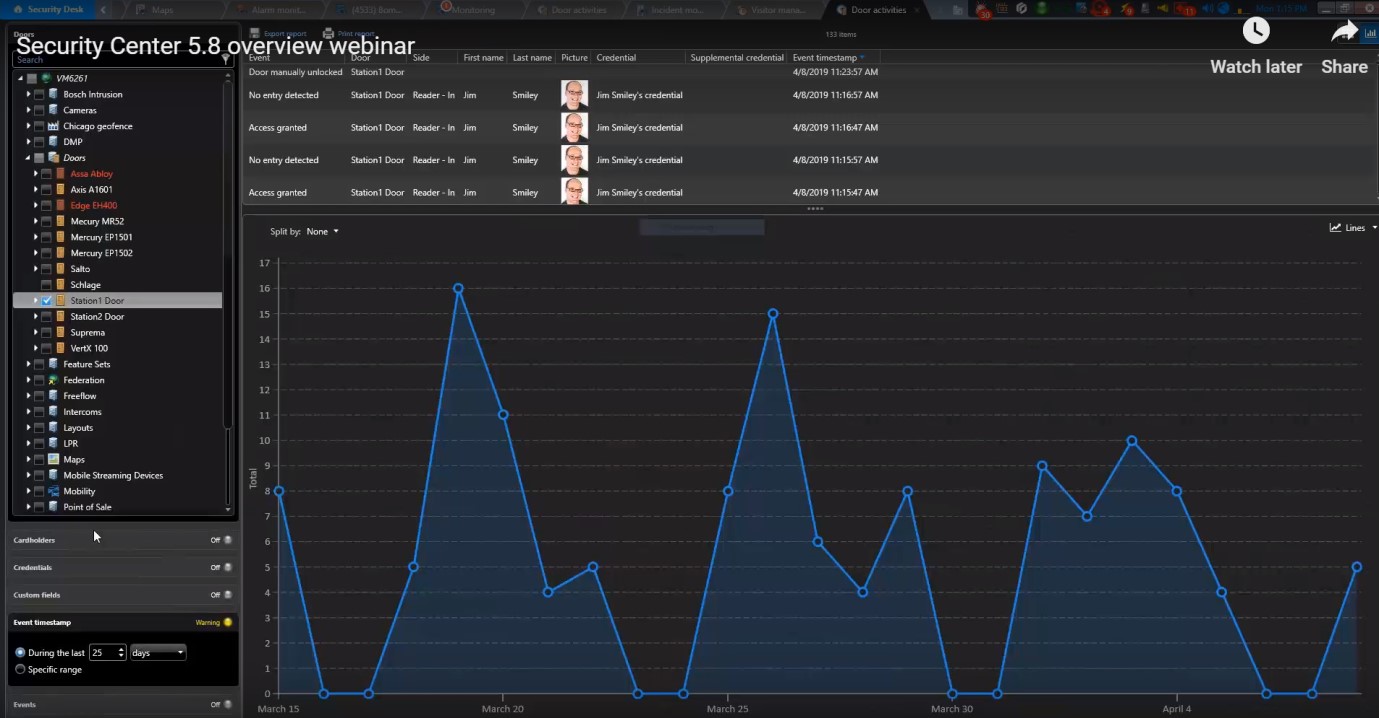Click Jim Smiley's photo in first row

(x=574, y=96)
